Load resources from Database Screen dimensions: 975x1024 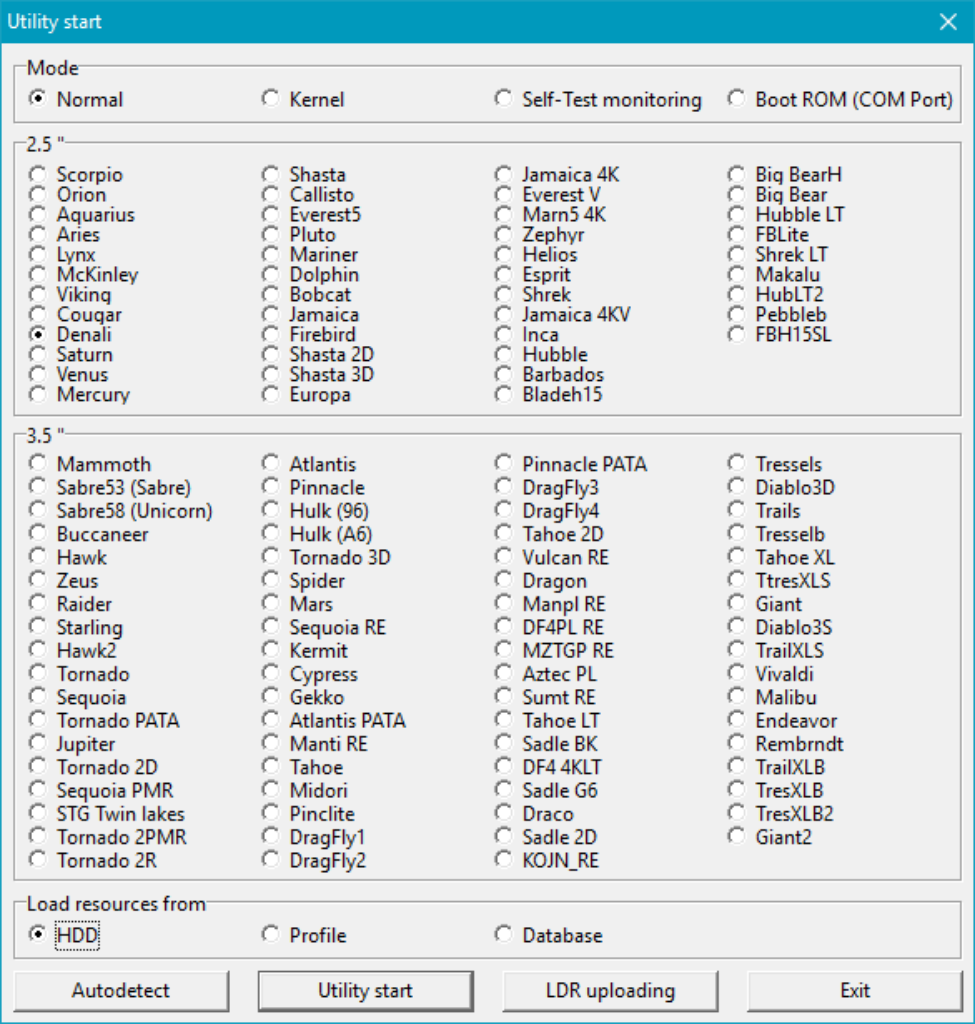[504, 935]
